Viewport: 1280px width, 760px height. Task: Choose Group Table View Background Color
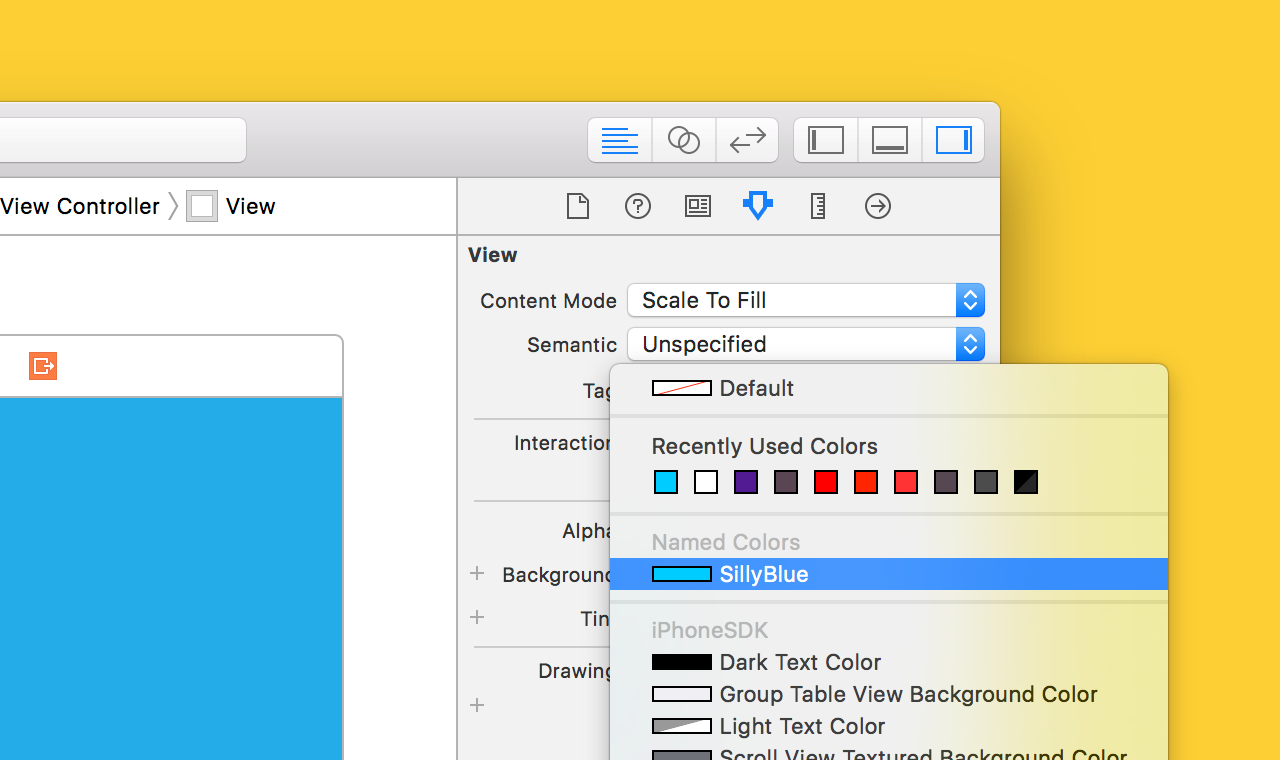point(889,694)
